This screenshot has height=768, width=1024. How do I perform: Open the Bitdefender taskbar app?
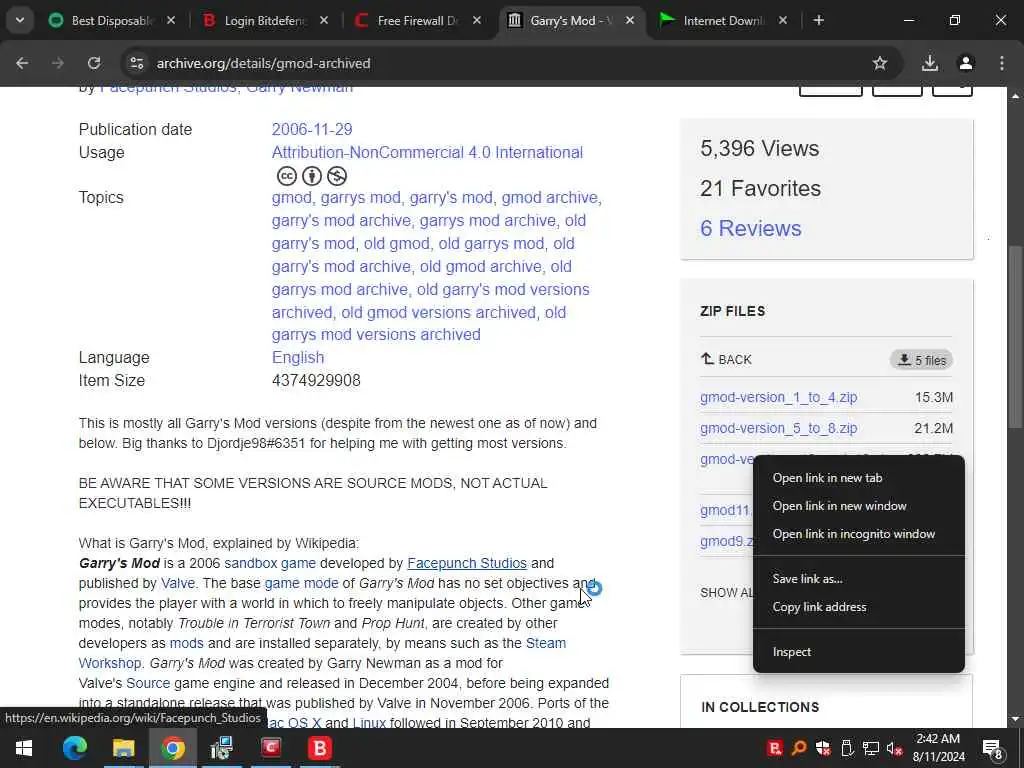(320, 748)
